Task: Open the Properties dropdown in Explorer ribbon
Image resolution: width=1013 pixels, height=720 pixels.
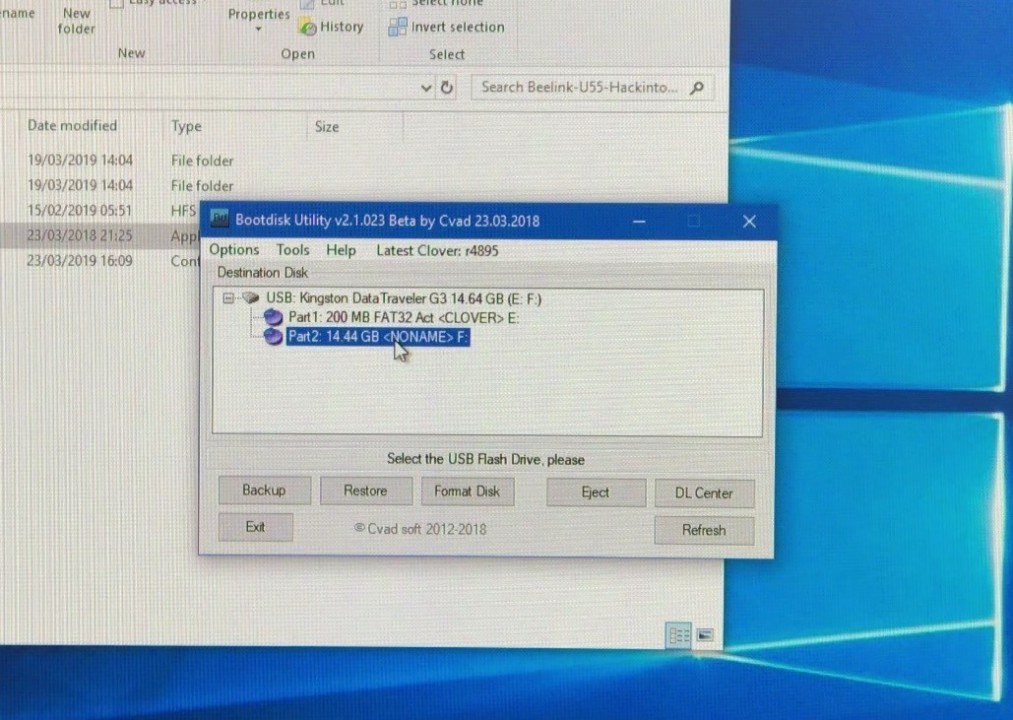Action: pyautogui.click(x=258, y=19)
